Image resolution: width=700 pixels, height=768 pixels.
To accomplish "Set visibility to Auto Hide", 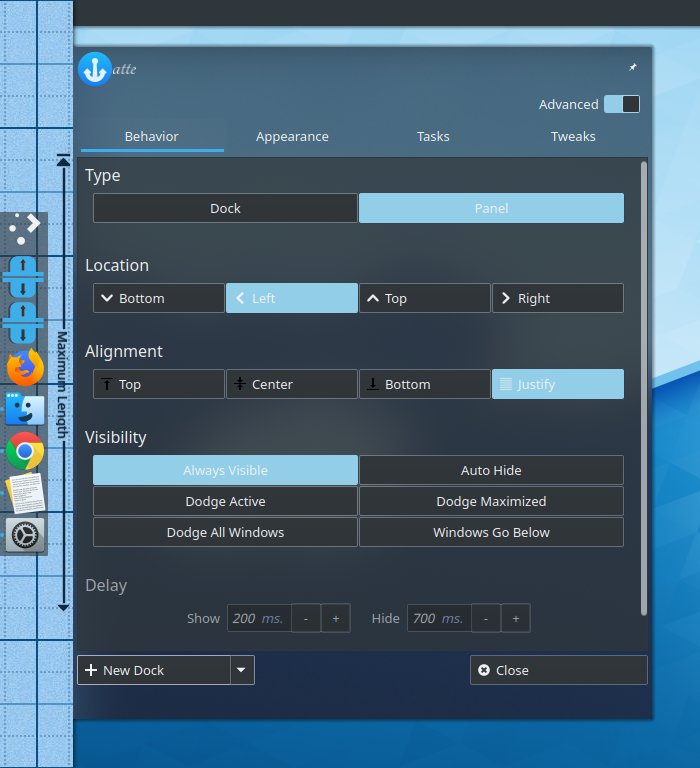I will (491, 470).
